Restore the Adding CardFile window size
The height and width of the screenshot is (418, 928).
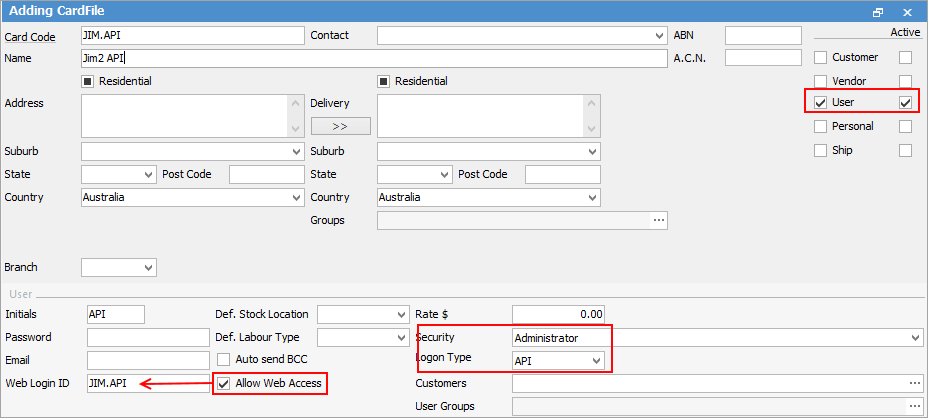coord(878,12)
